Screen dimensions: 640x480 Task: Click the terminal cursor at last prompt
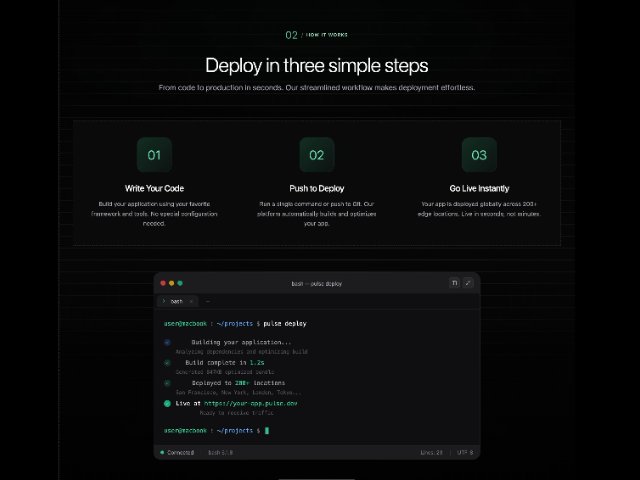(267, 431)
